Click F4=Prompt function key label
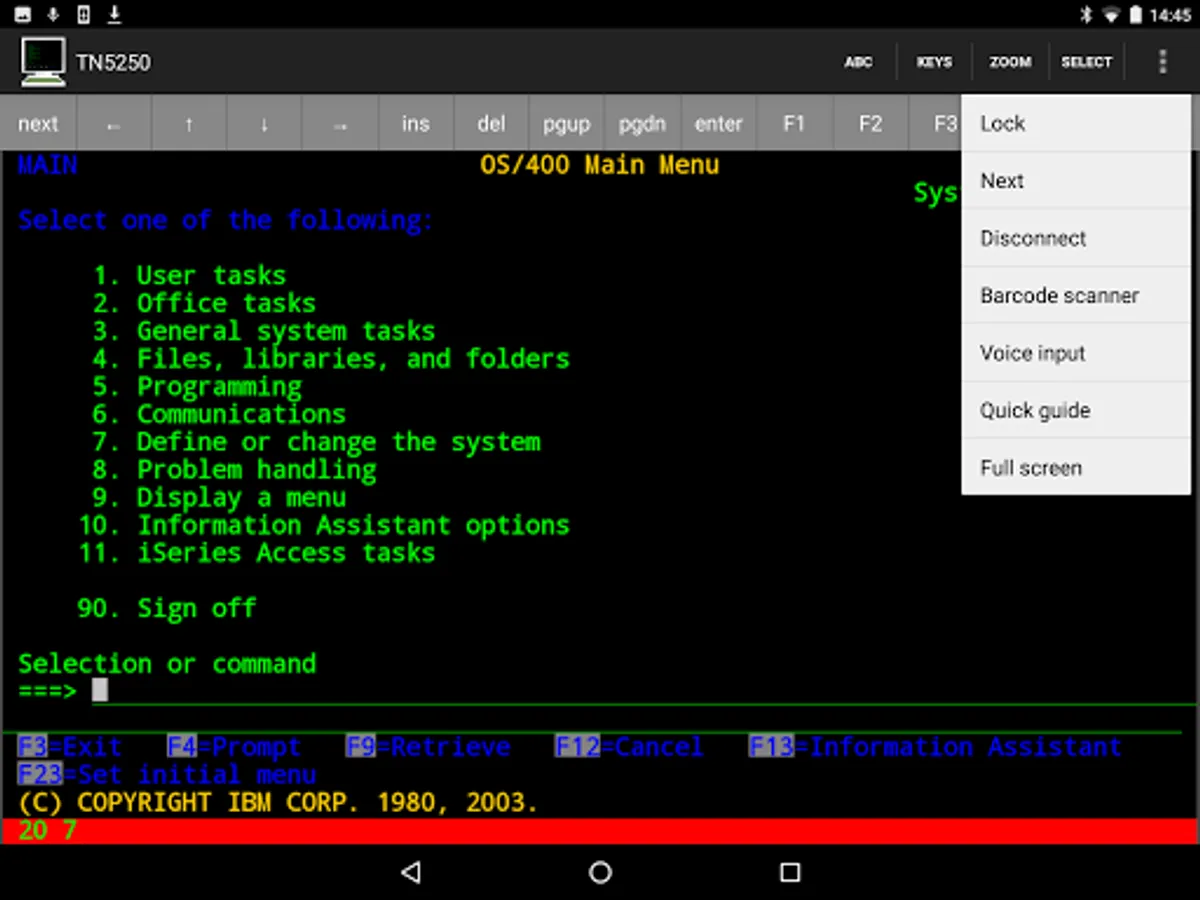The height and width of the screenshot is (900, 1200). click(x=234, y=747)
